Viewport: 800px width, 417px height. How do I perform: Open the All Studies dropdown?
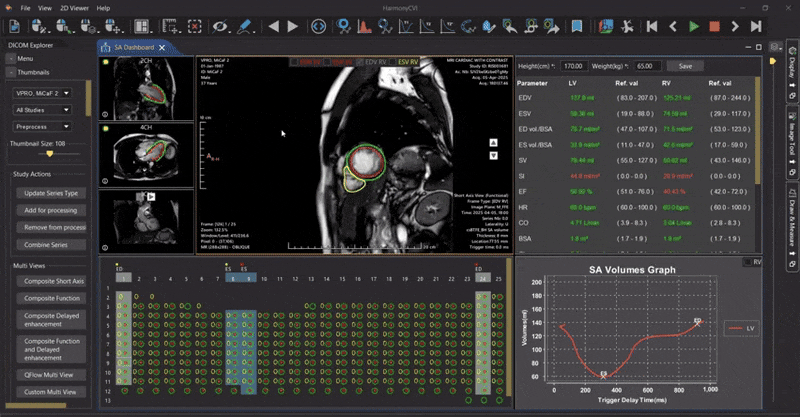tap(42, 110)
